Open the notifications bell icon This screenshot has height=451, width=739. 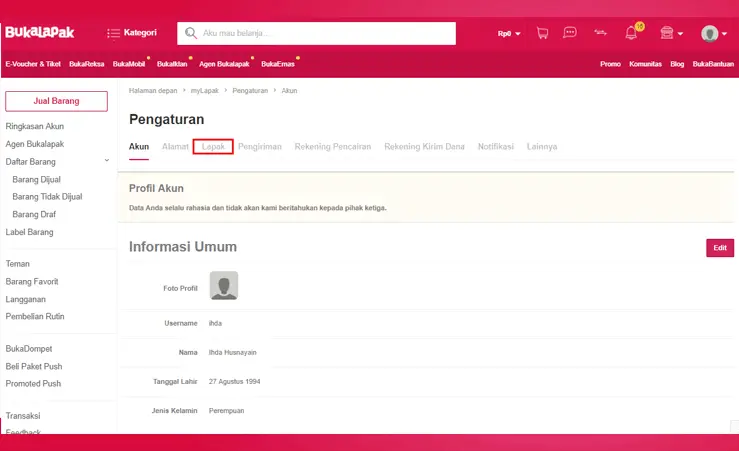point(631,33)
